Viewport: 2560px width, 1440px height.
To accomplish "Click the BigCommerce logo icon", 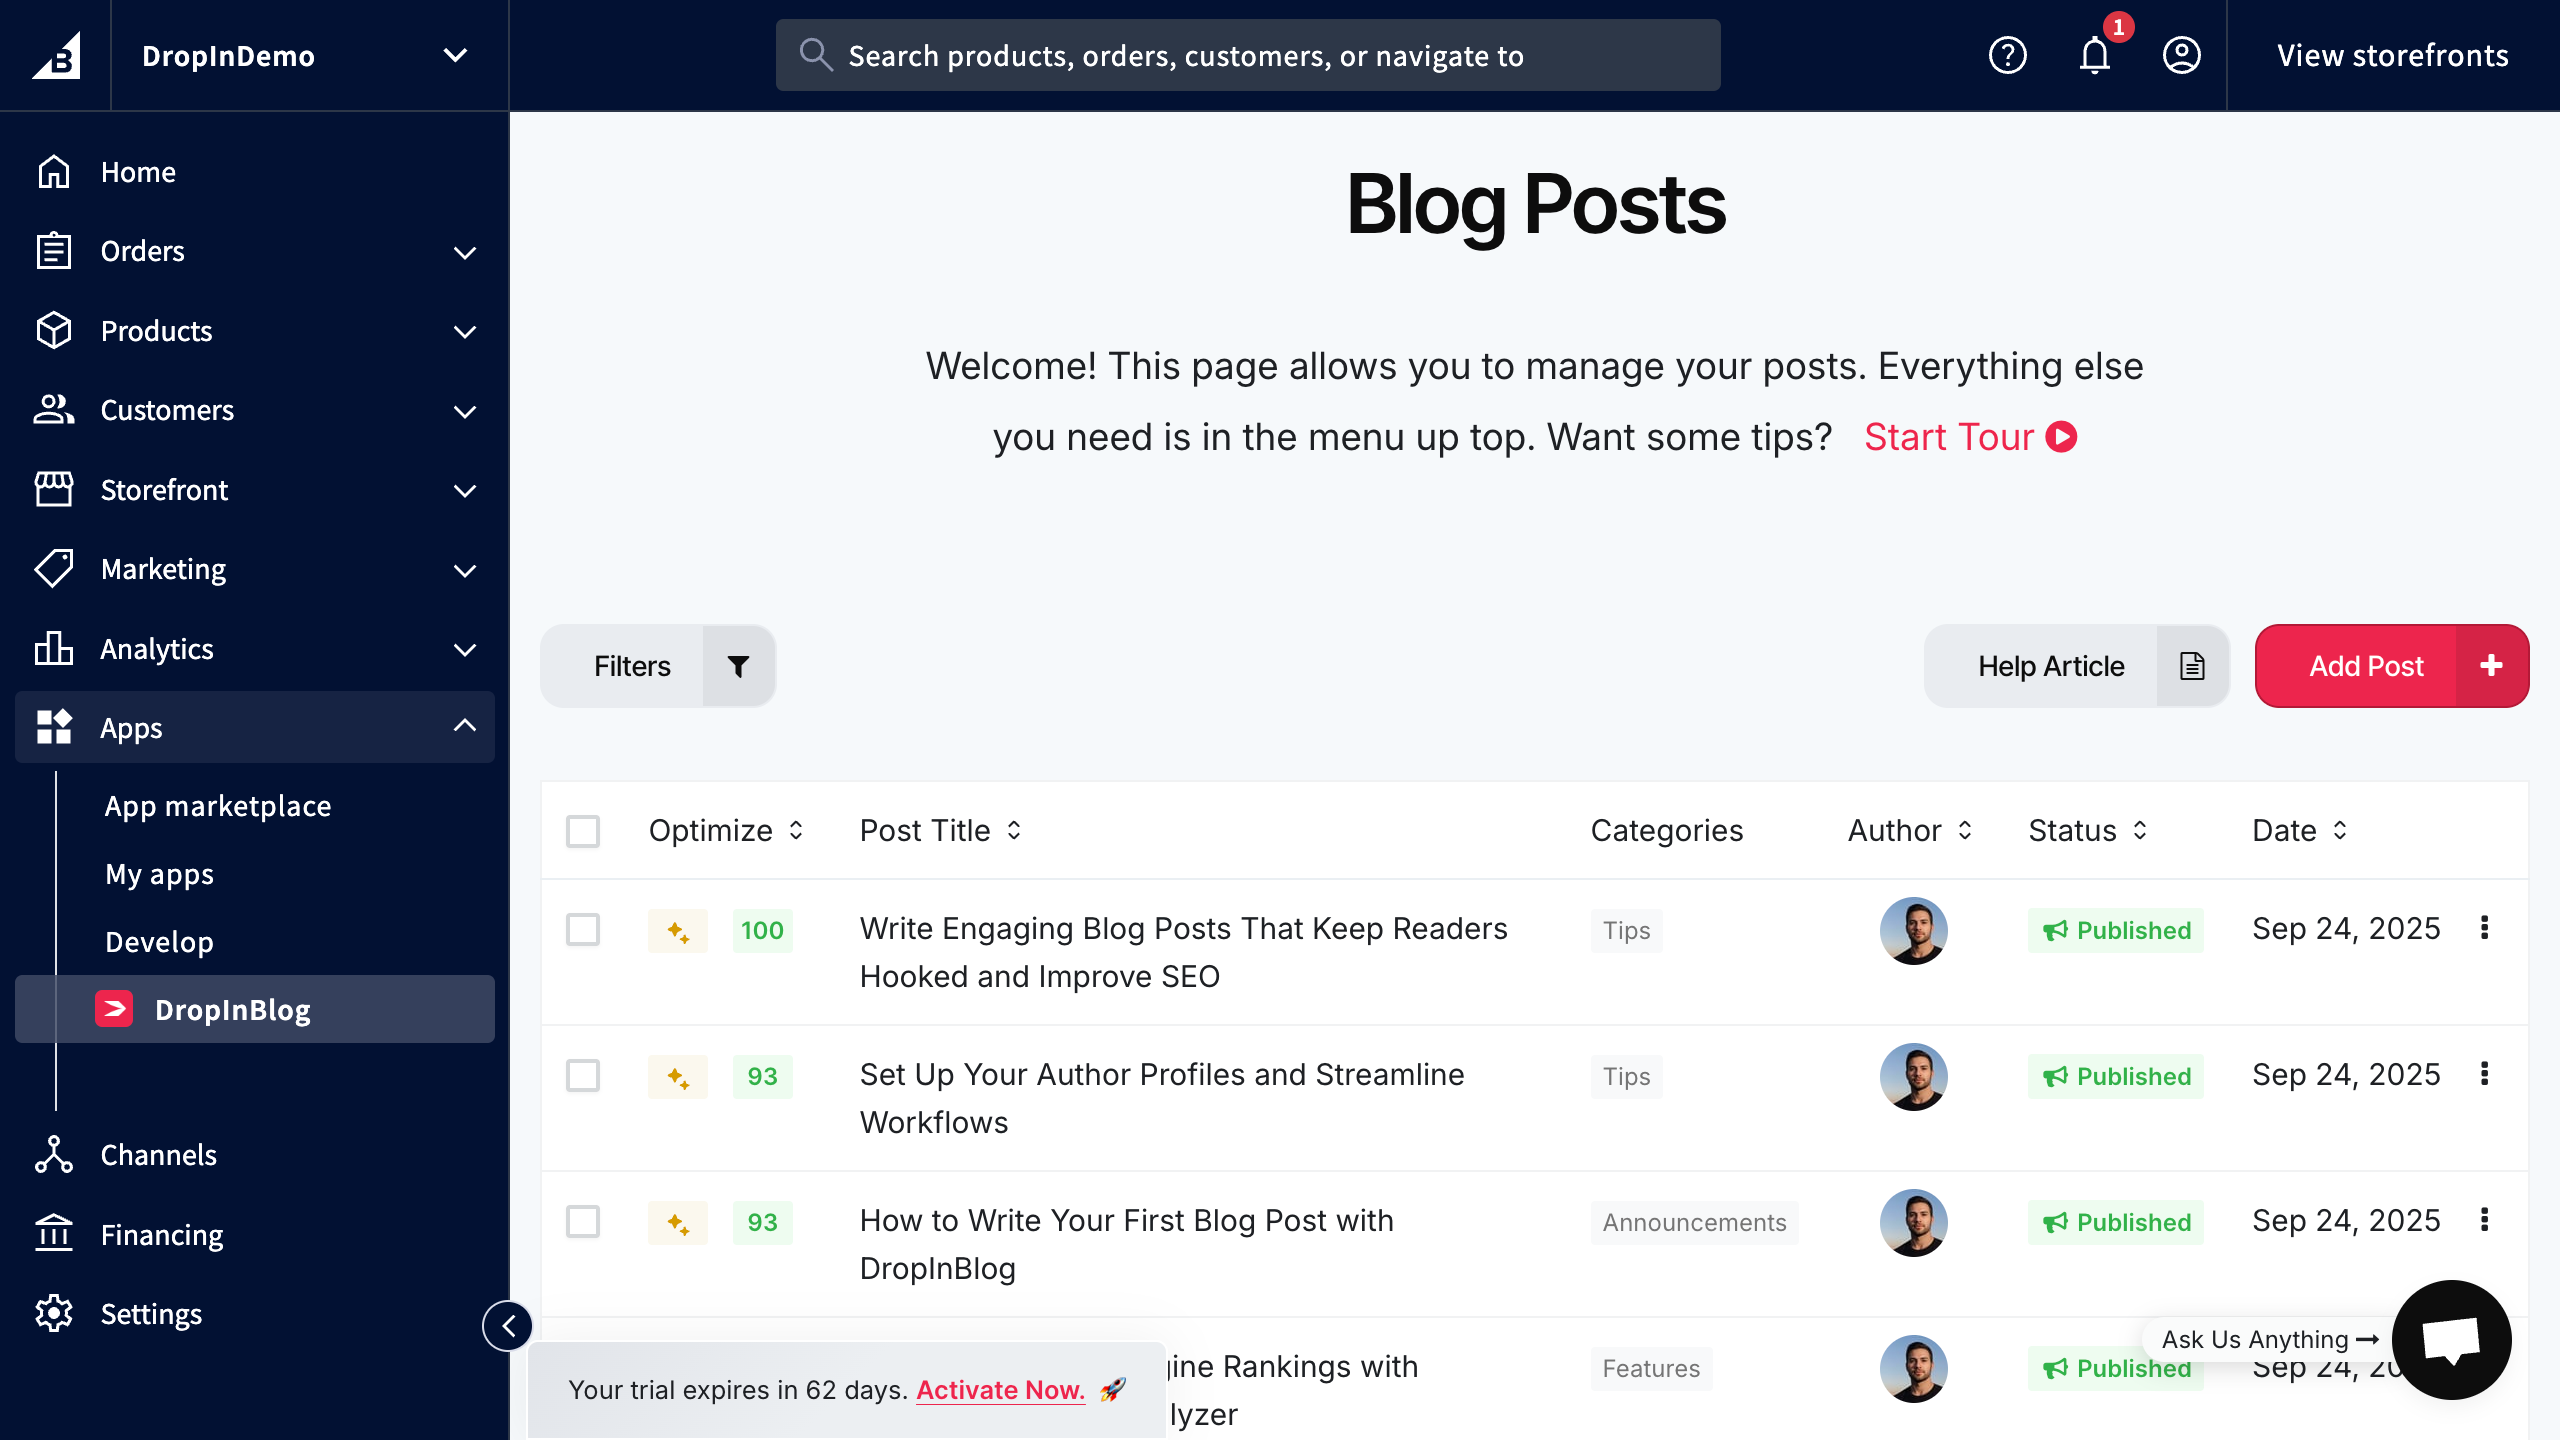I will click(56, 55).
